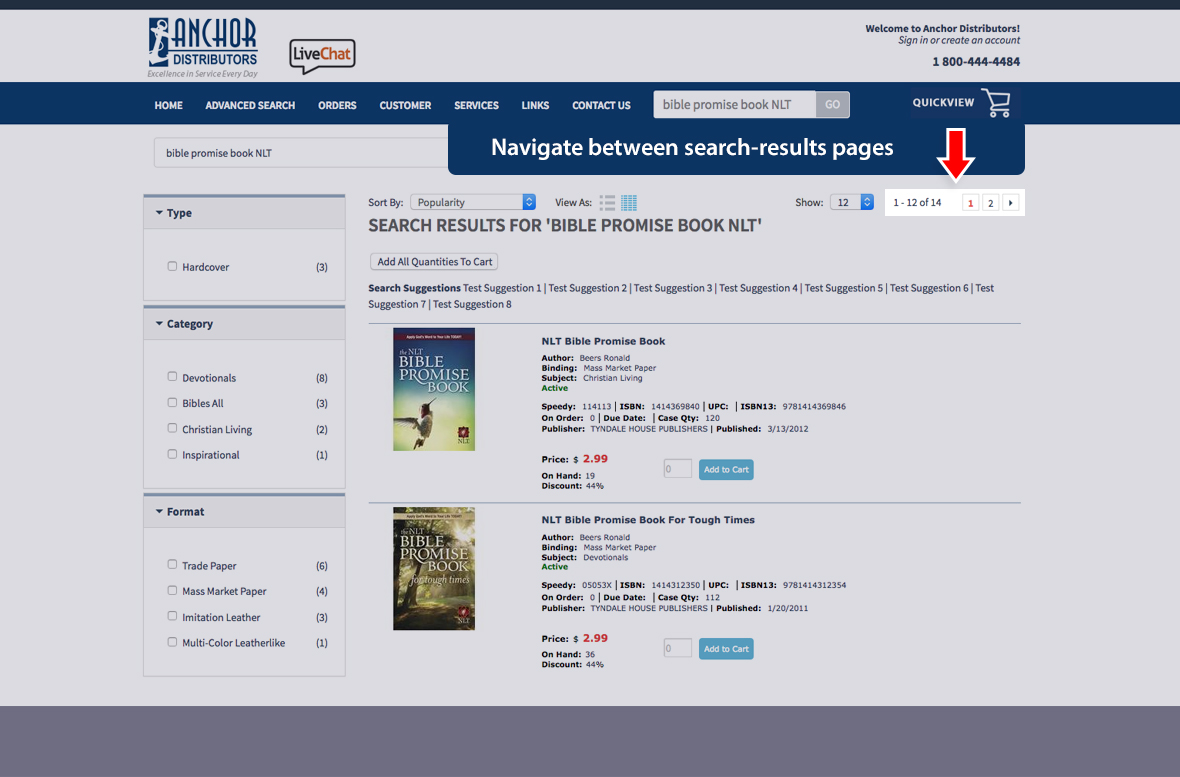This screenshot has width=1180, height=777.
Task: Go to results page 2
Action: click(x=990, y=203)
